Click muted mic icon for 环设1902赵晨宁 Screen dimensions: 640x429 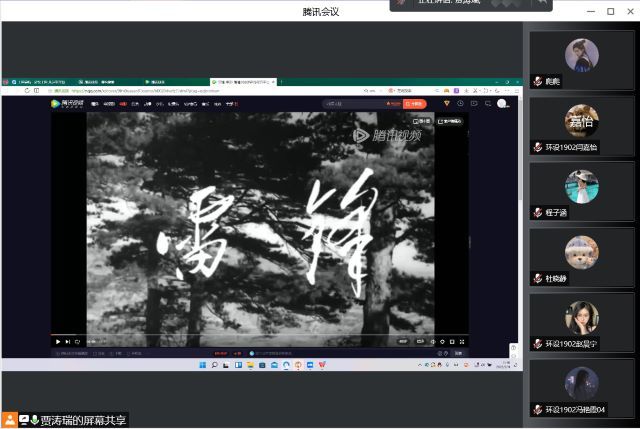pos(538,344)
